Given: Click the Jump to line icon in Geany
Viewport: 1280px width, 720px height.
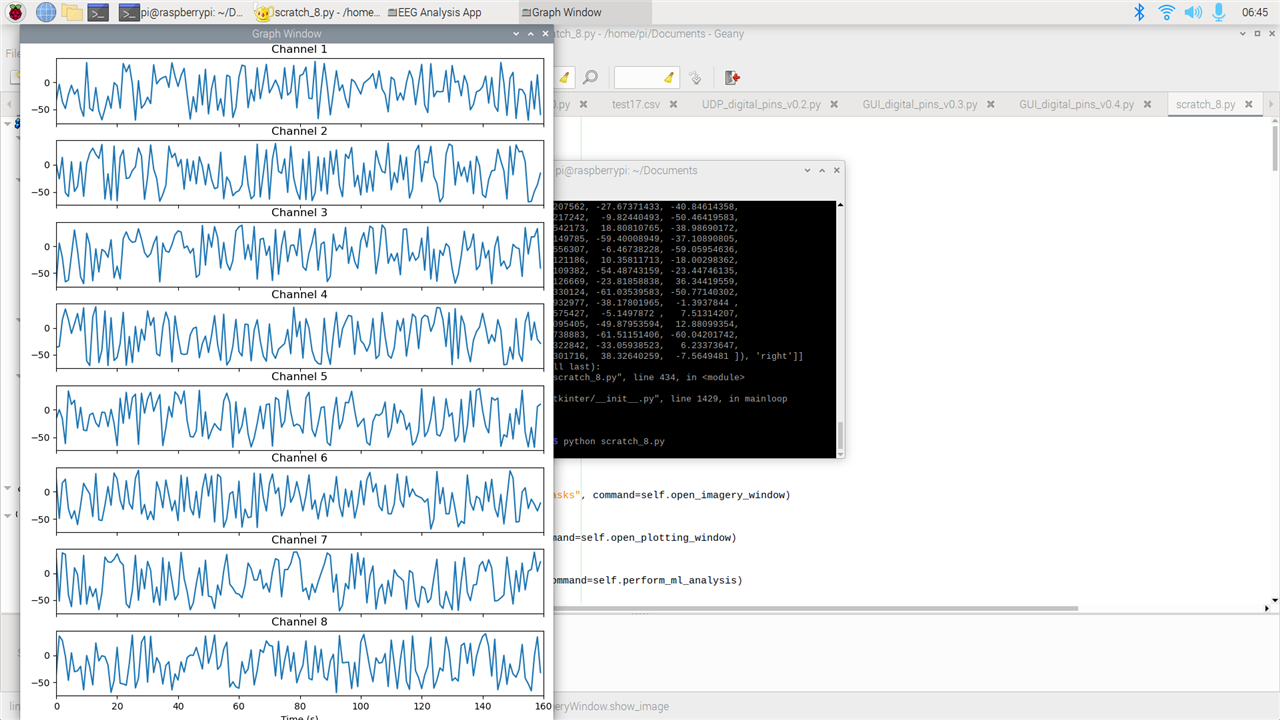Looking at the screenshot, I should 696,77.
